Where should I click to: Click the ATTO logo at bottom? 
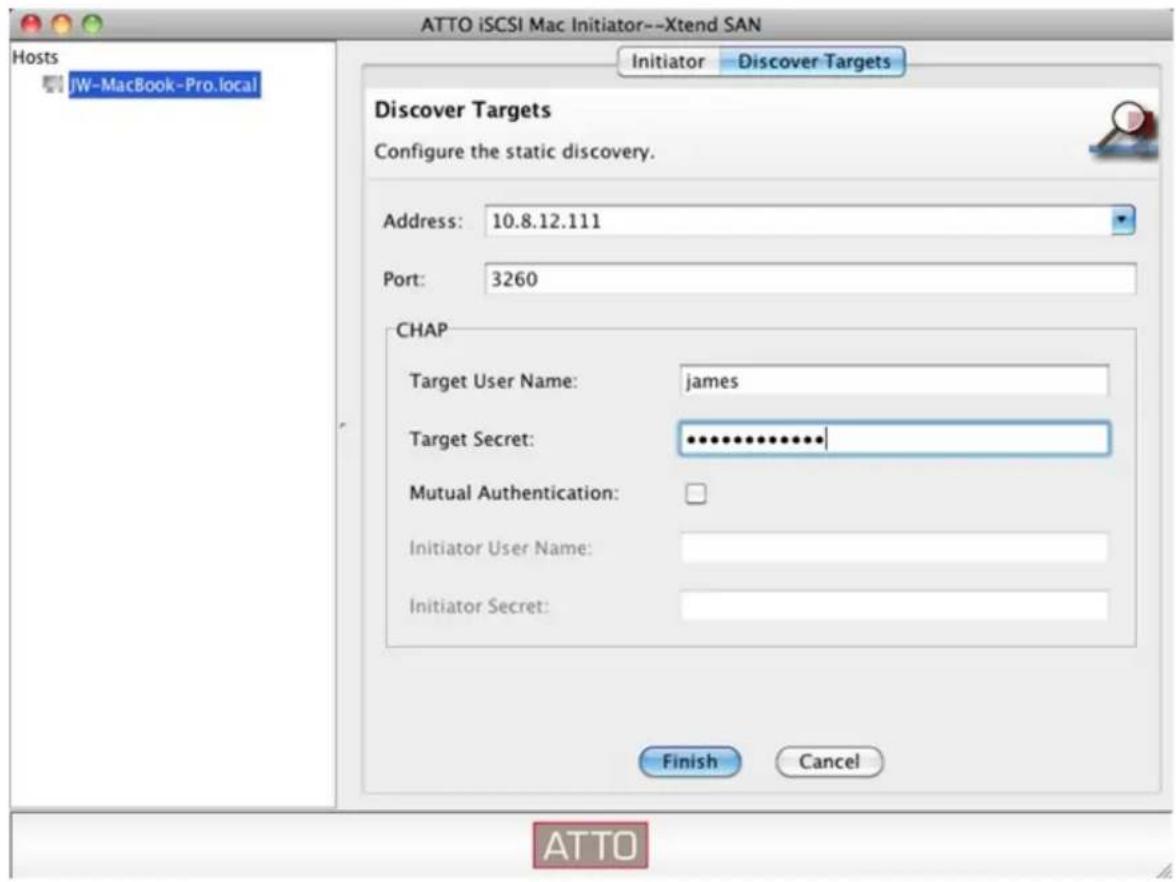pyautogui.click(x=590, y=845)
